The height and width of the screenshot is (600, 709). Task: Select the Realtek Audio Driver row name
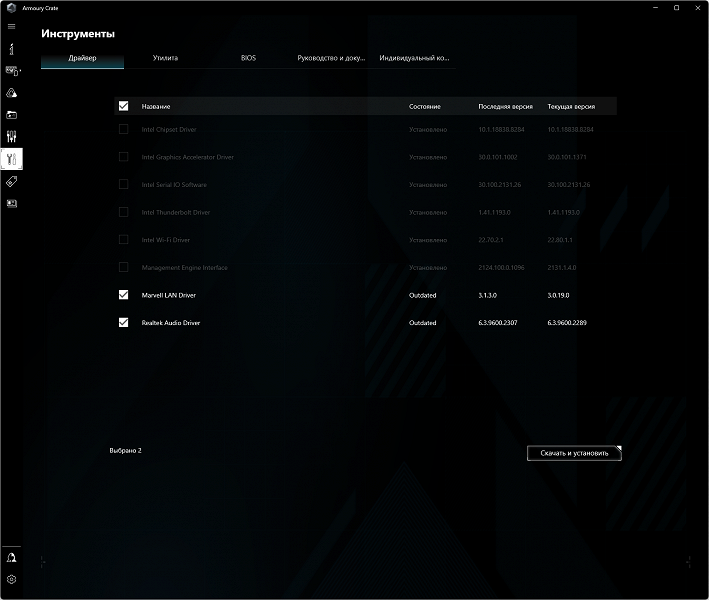[171, 323]
